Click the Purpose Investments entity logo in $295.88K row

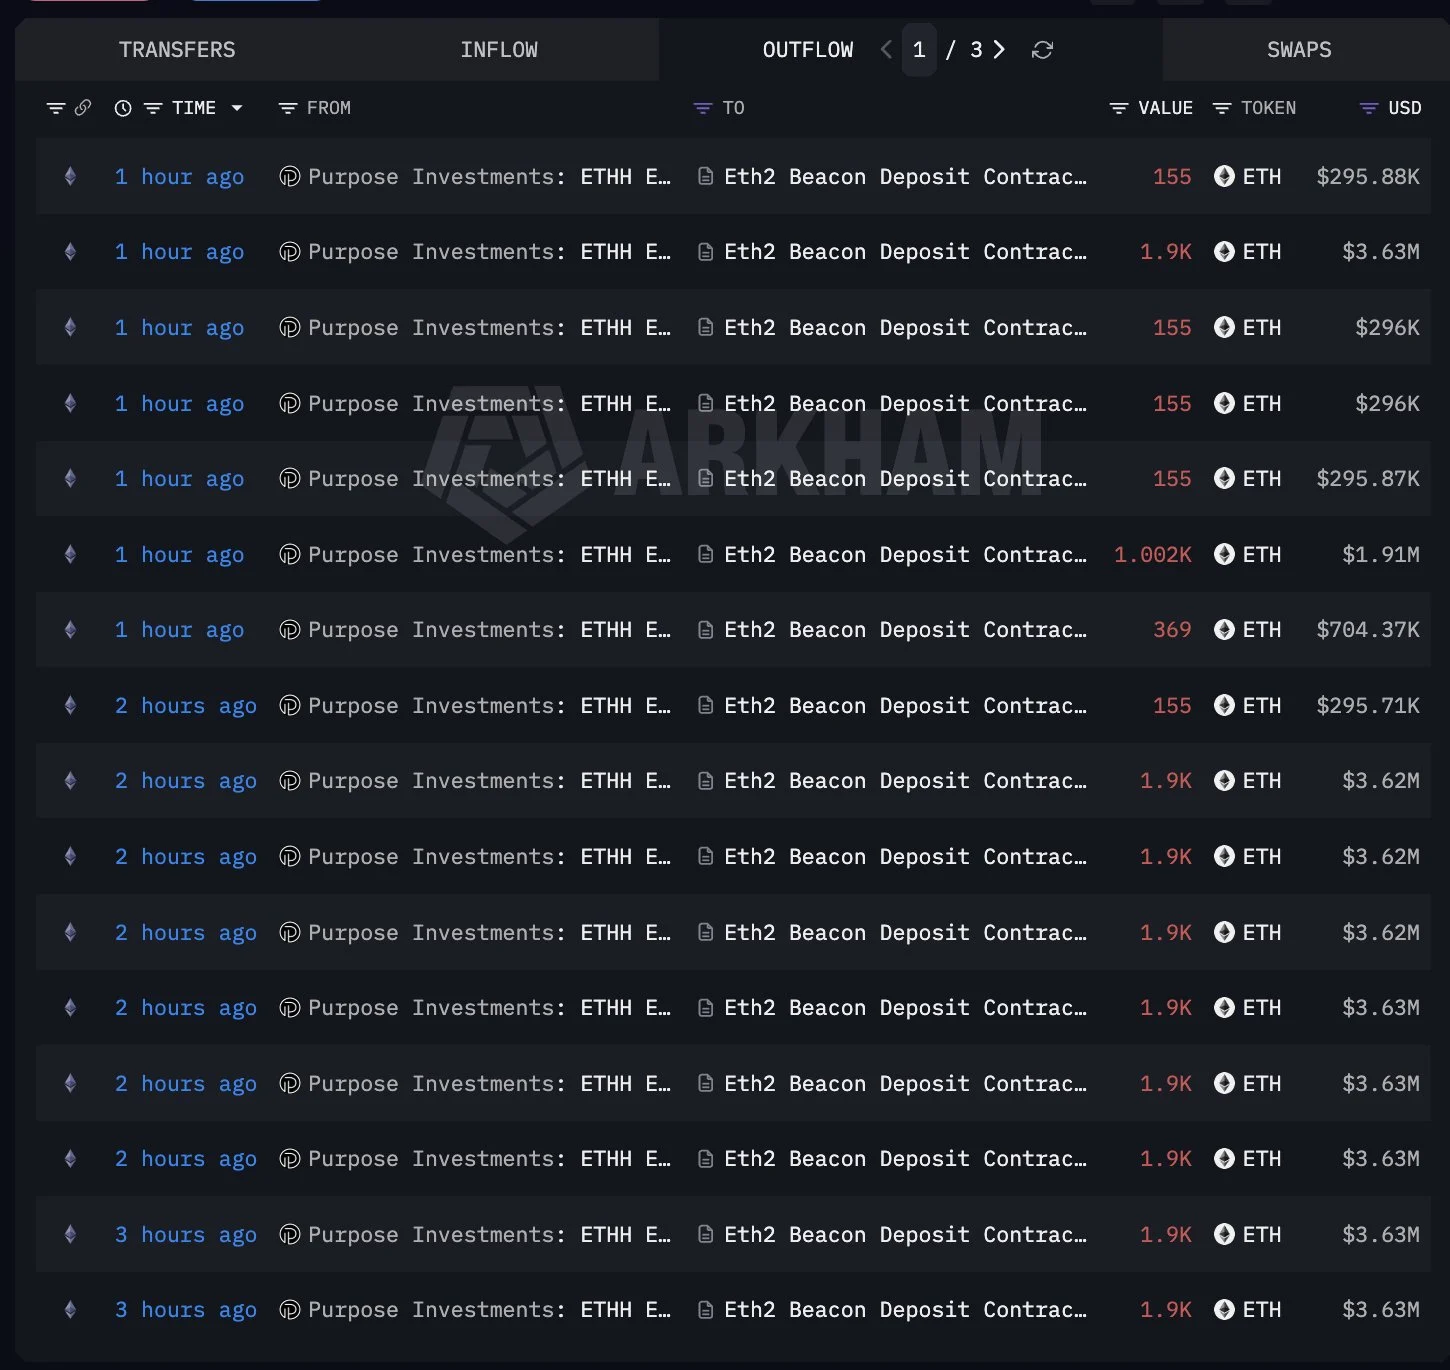tap(290, 177)
